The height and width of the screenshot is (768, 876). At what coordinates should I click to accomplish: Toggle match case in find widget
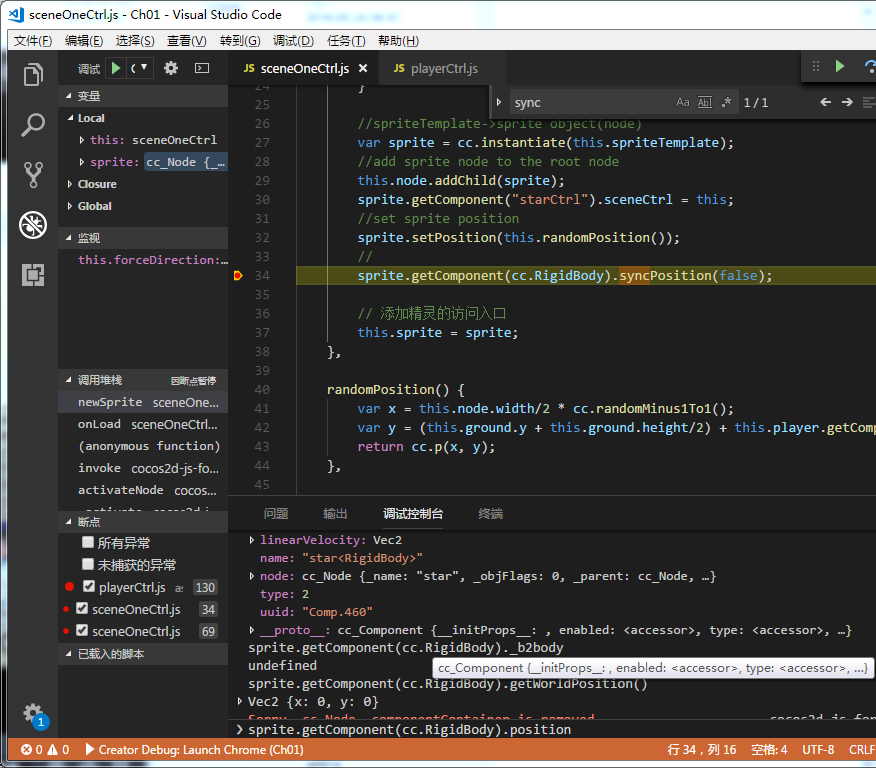click(x=682, y=102)
